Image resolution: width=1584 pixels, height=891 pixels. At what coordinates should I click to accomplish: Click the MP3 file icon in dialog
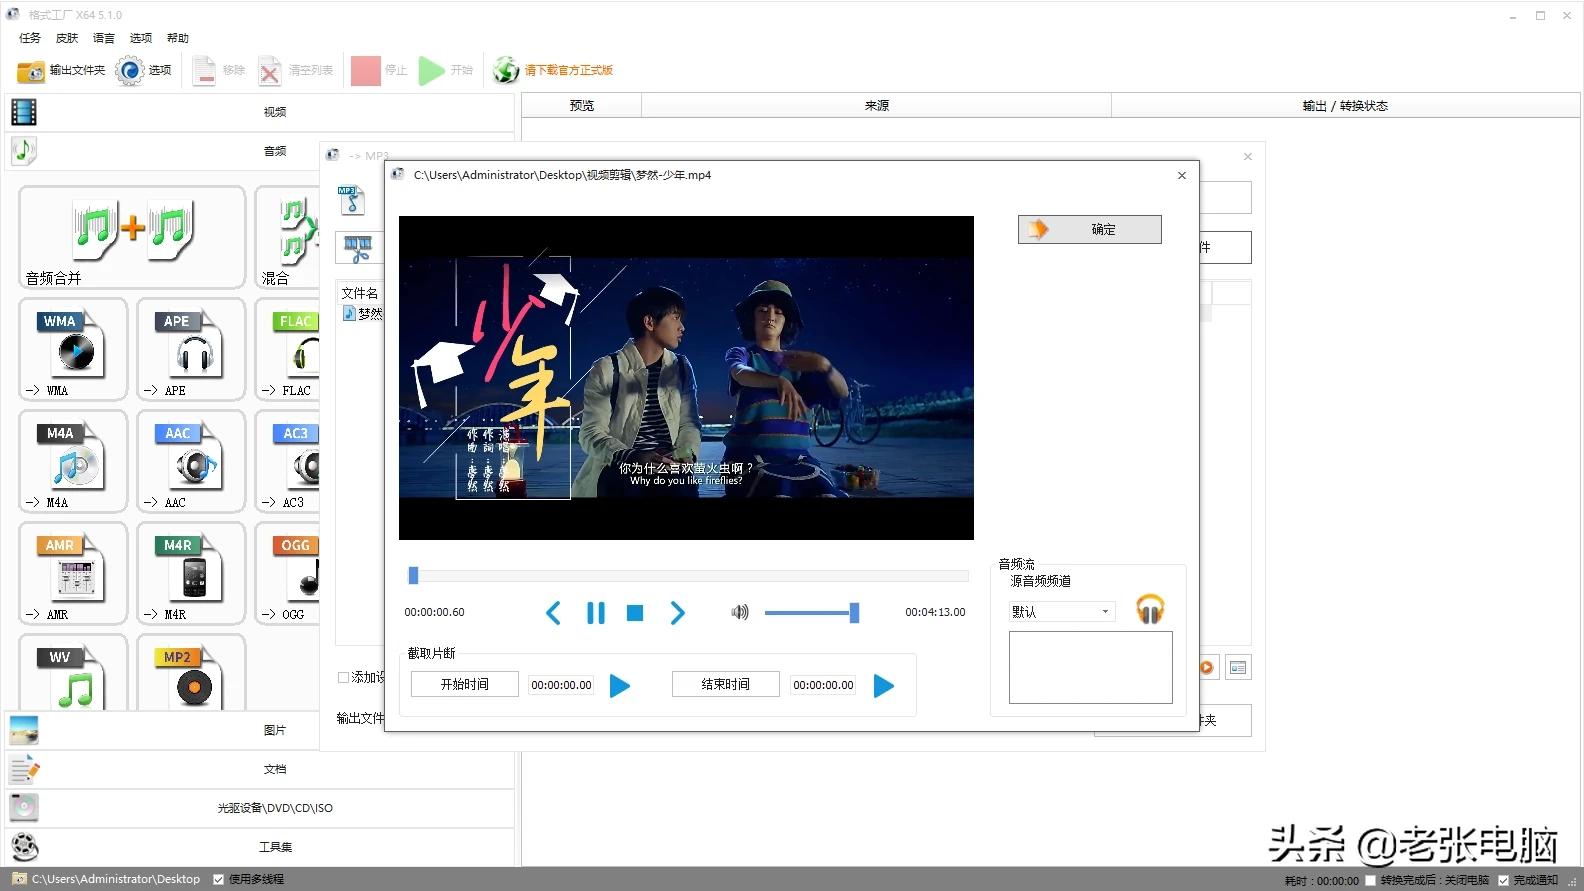click(x=351, y=200)
